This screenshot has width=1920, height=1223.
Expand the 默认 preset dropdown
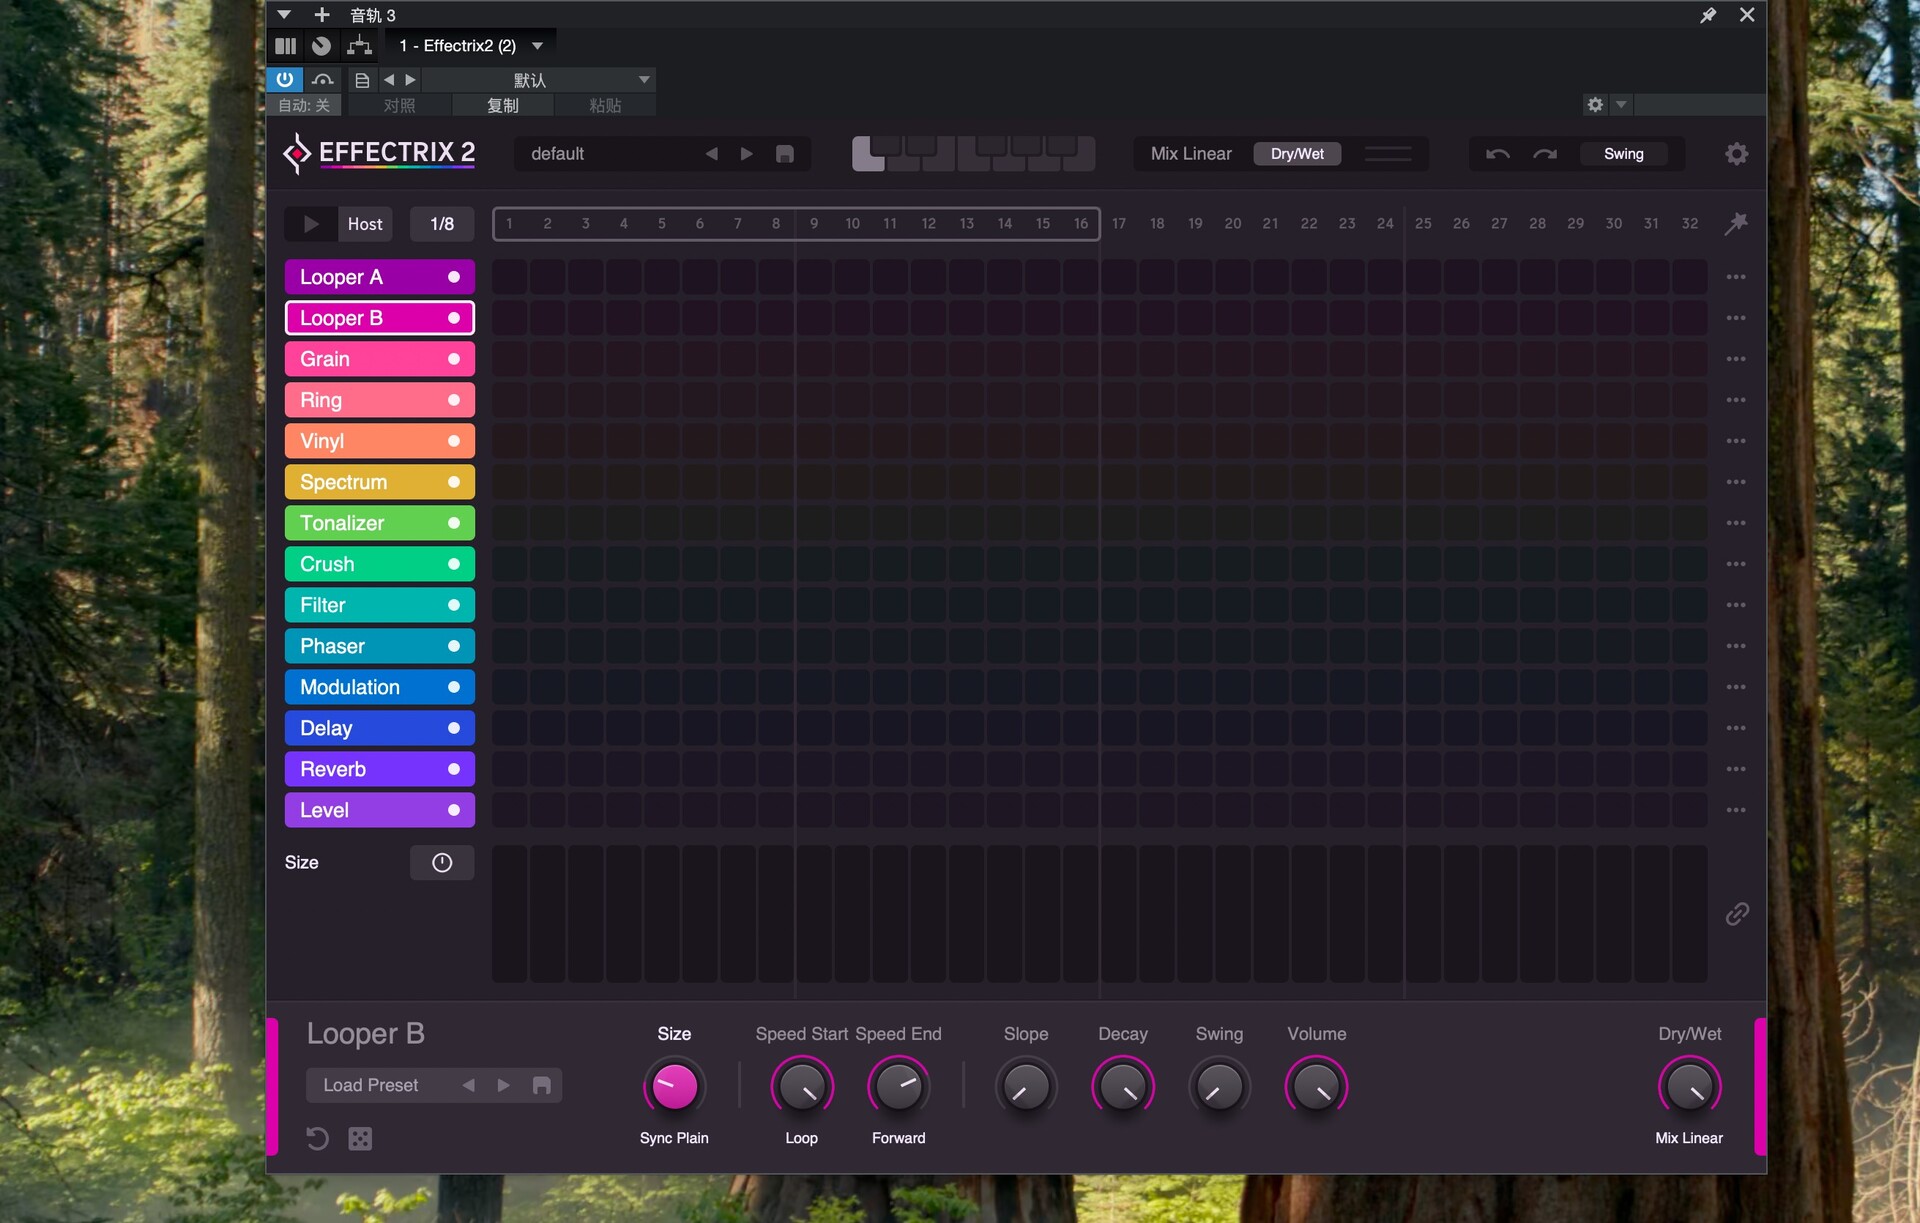click(644, 79)
